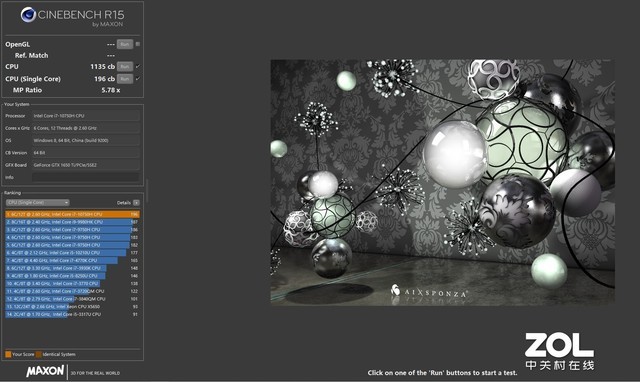Select the orange i7-10750H ranking entry

point(72,214)
